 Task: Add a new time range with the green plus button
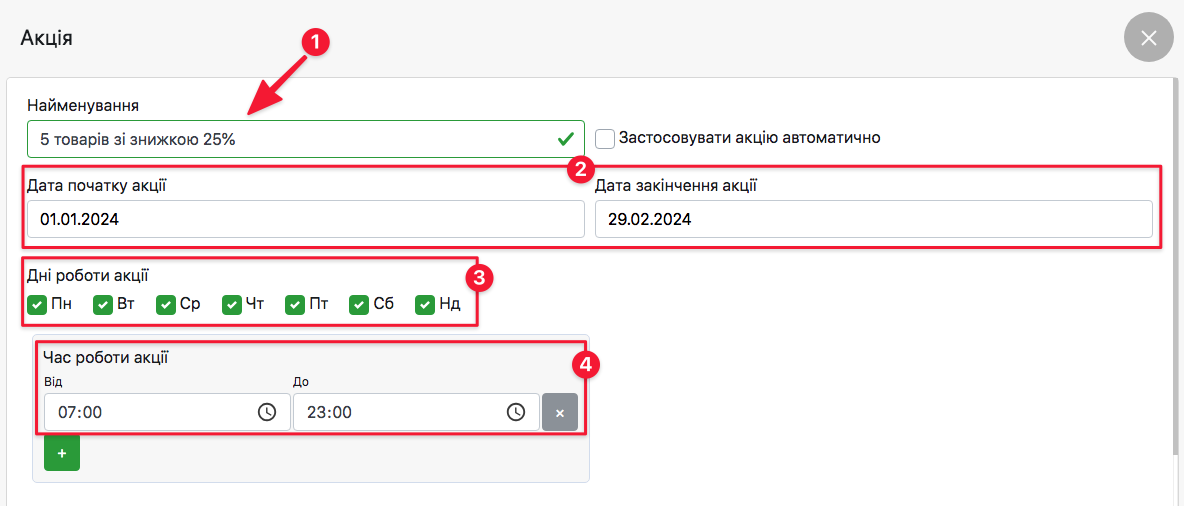coord(62,453)
